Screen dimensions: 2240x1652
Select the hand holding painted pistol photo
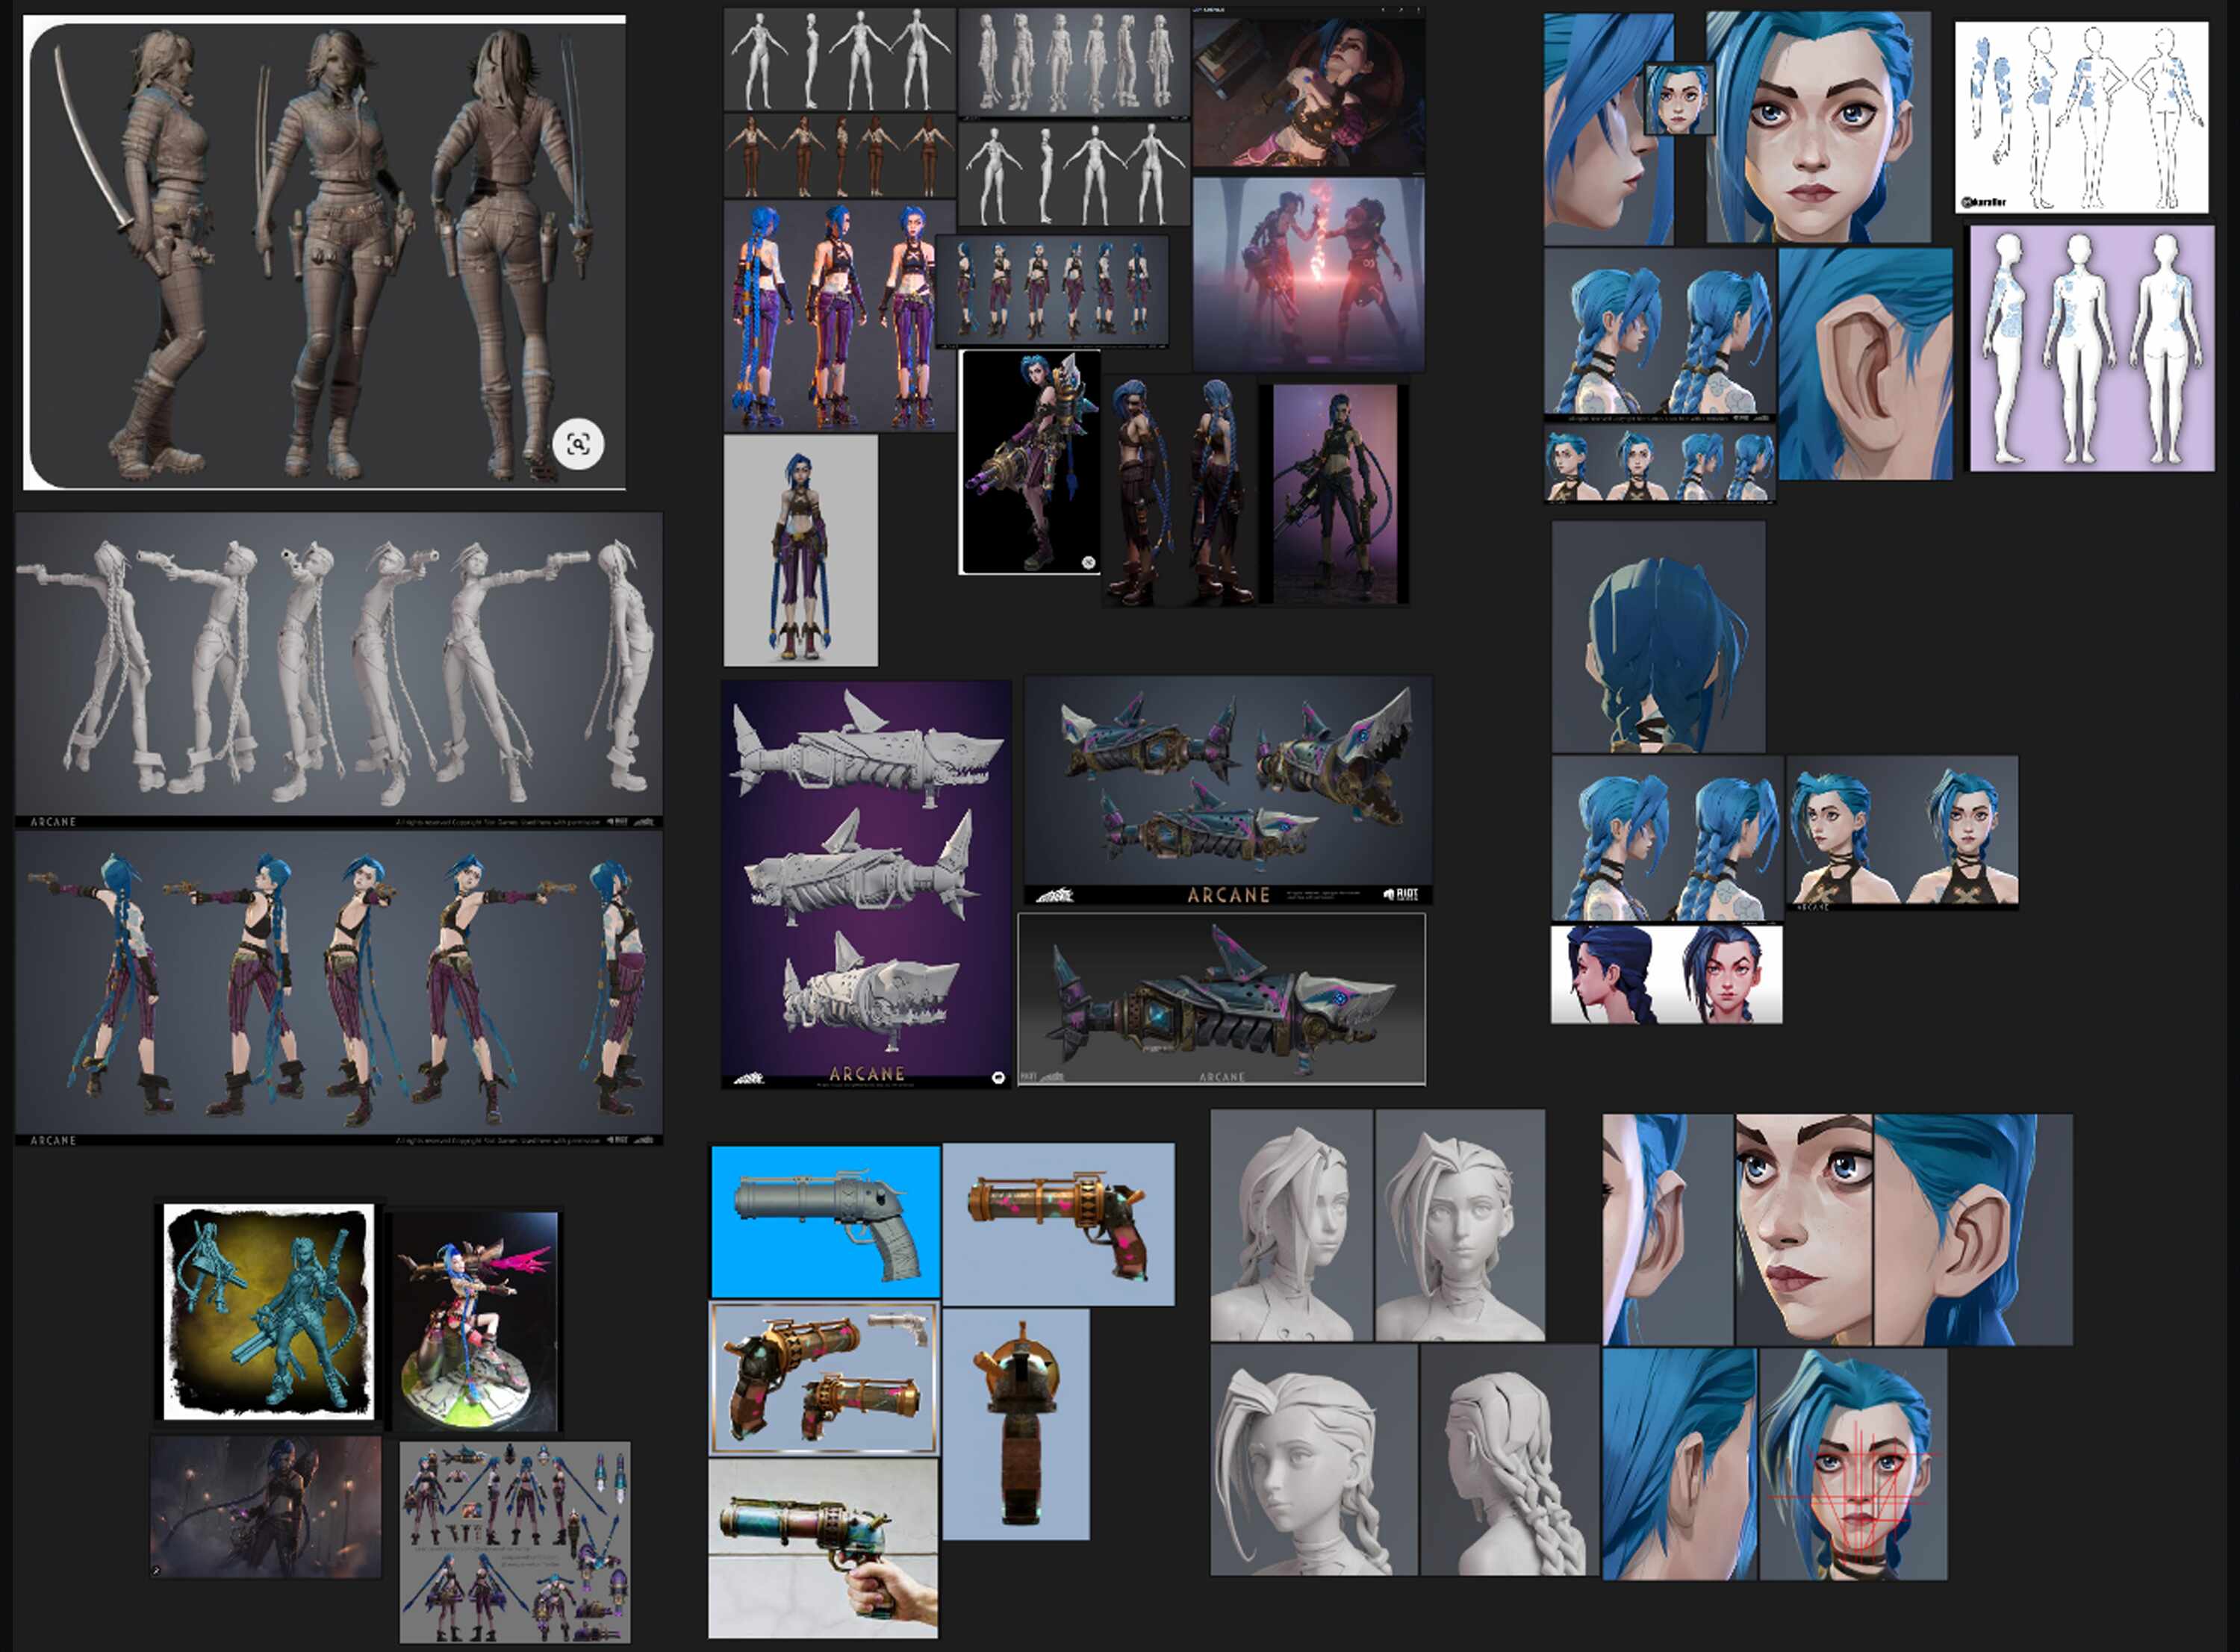[x=823, y=1546]
